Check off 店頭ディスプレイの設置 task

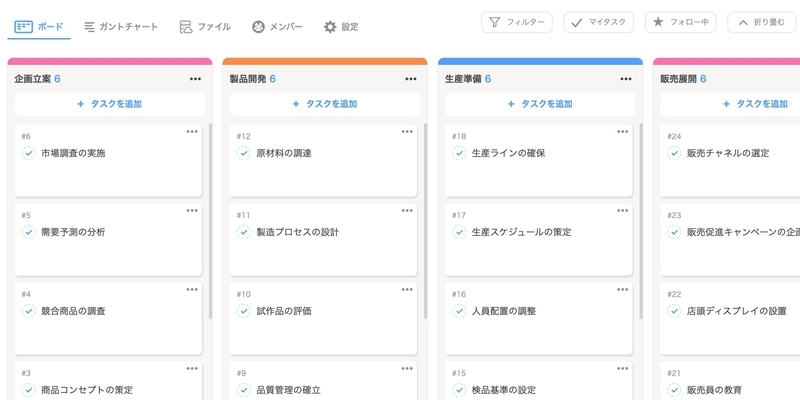pyautogui.click(x=674, y=311)
